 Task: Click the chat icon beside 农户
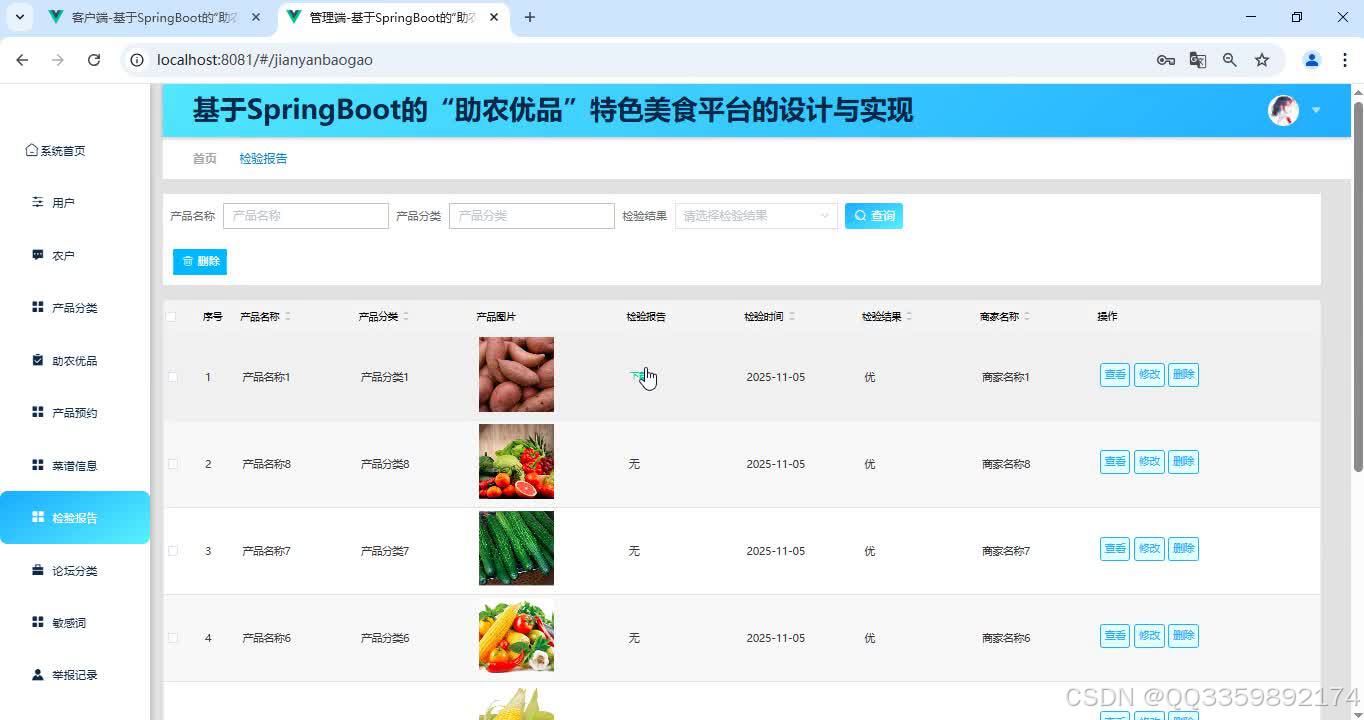tap(38, 255)
